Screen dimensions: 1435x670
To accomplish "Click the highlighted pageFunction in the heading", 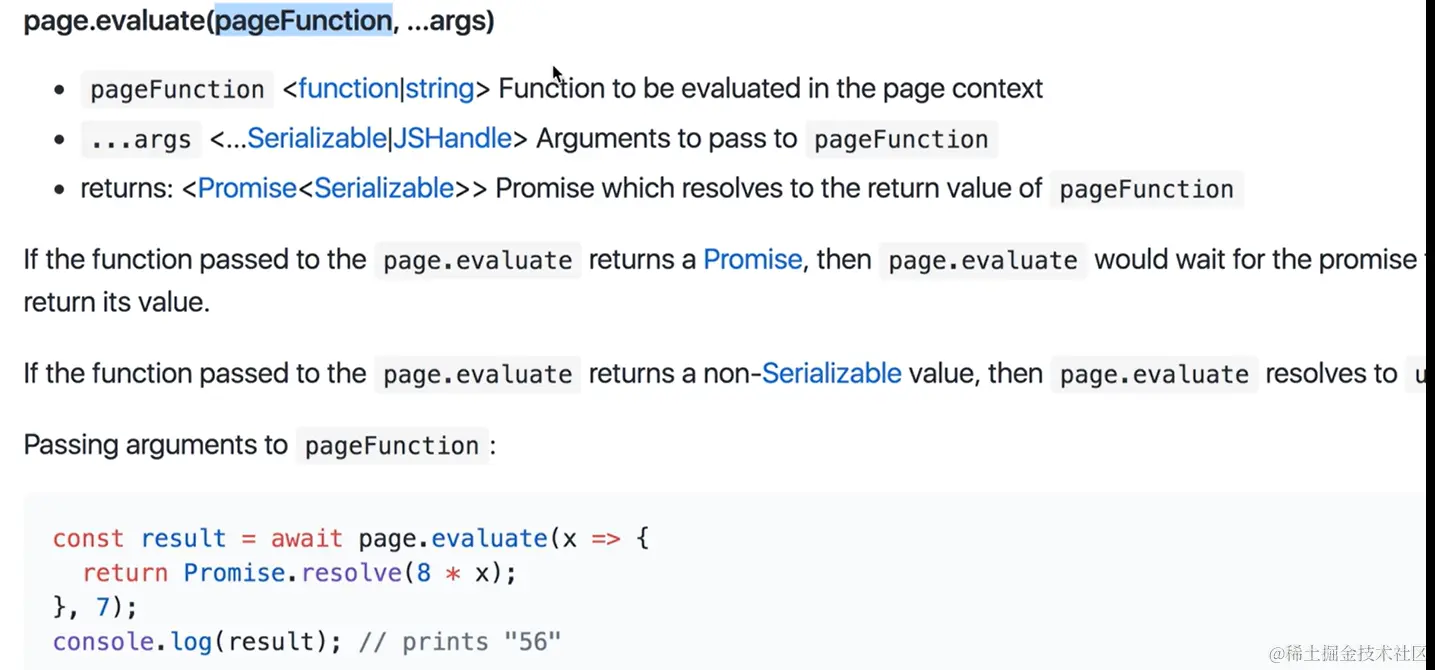I will click(303, 21).
